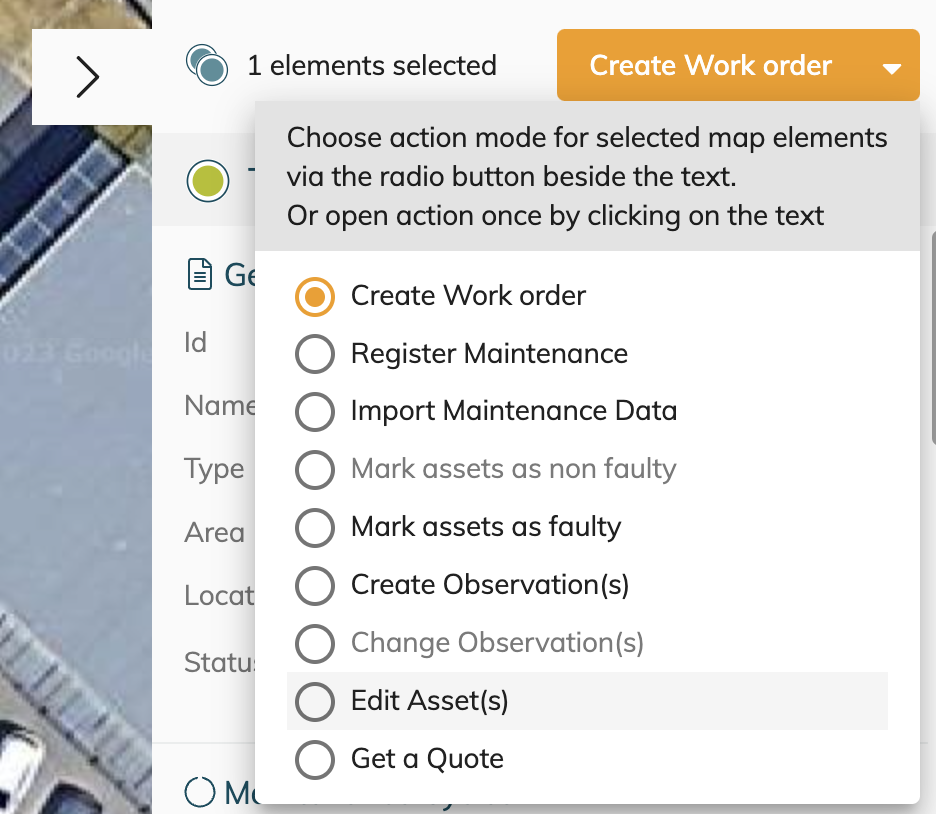Viewport: 936px width, 814px height.
Task: Choose the Mark assets as faulty radio button
Action: 315,528
